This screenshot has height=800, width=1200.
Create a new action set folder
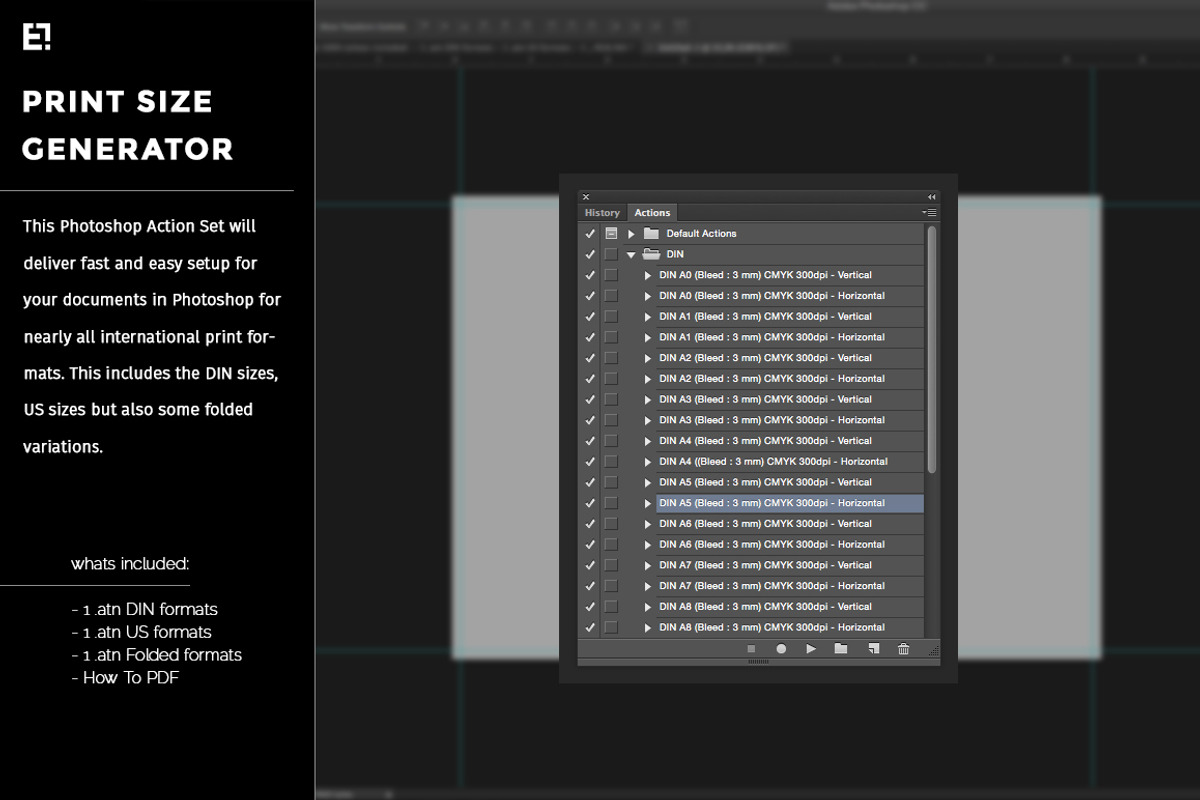click(841, 649)
